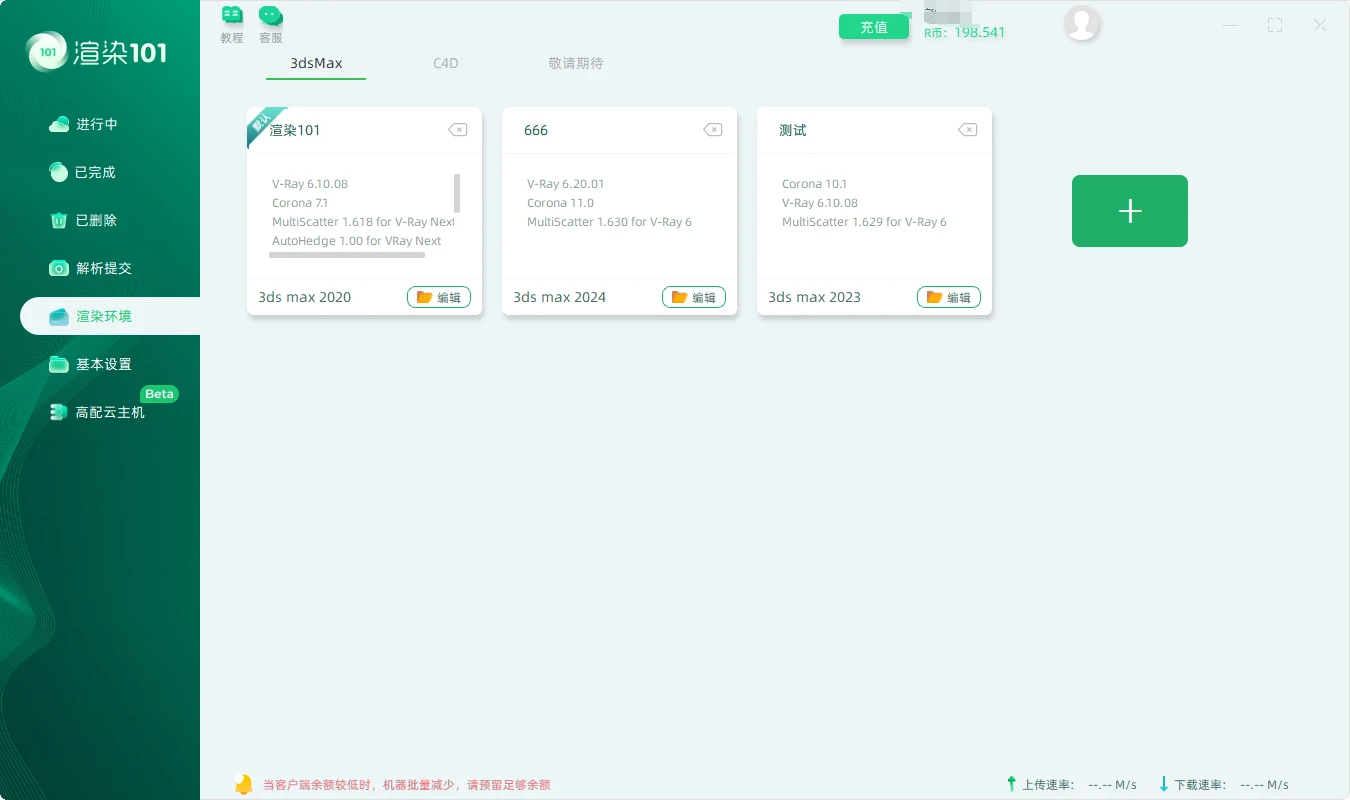Viewport: 1350px width, 800px height.
Task: Click AutoHedge 1.00 for VRay Next
Action: tap(356, 241)
